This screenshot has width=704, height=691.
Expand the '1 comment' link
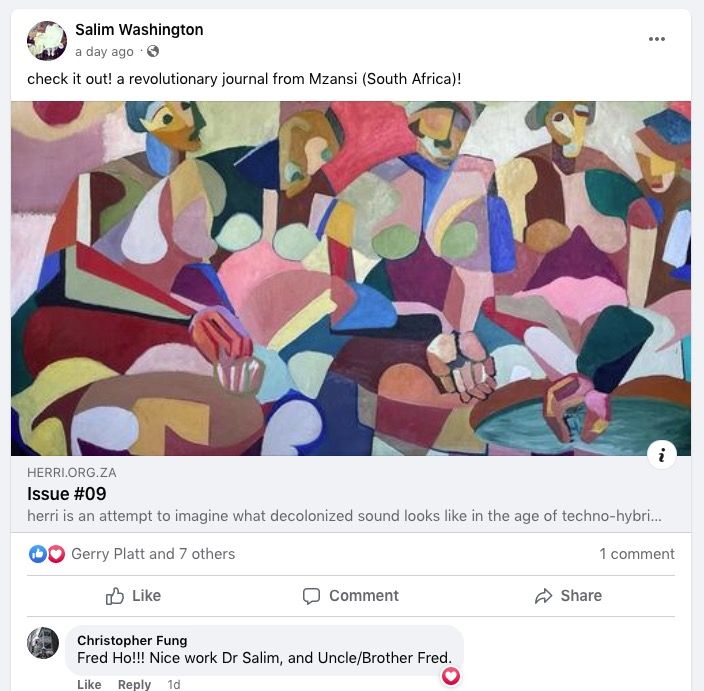click(637, 554)
